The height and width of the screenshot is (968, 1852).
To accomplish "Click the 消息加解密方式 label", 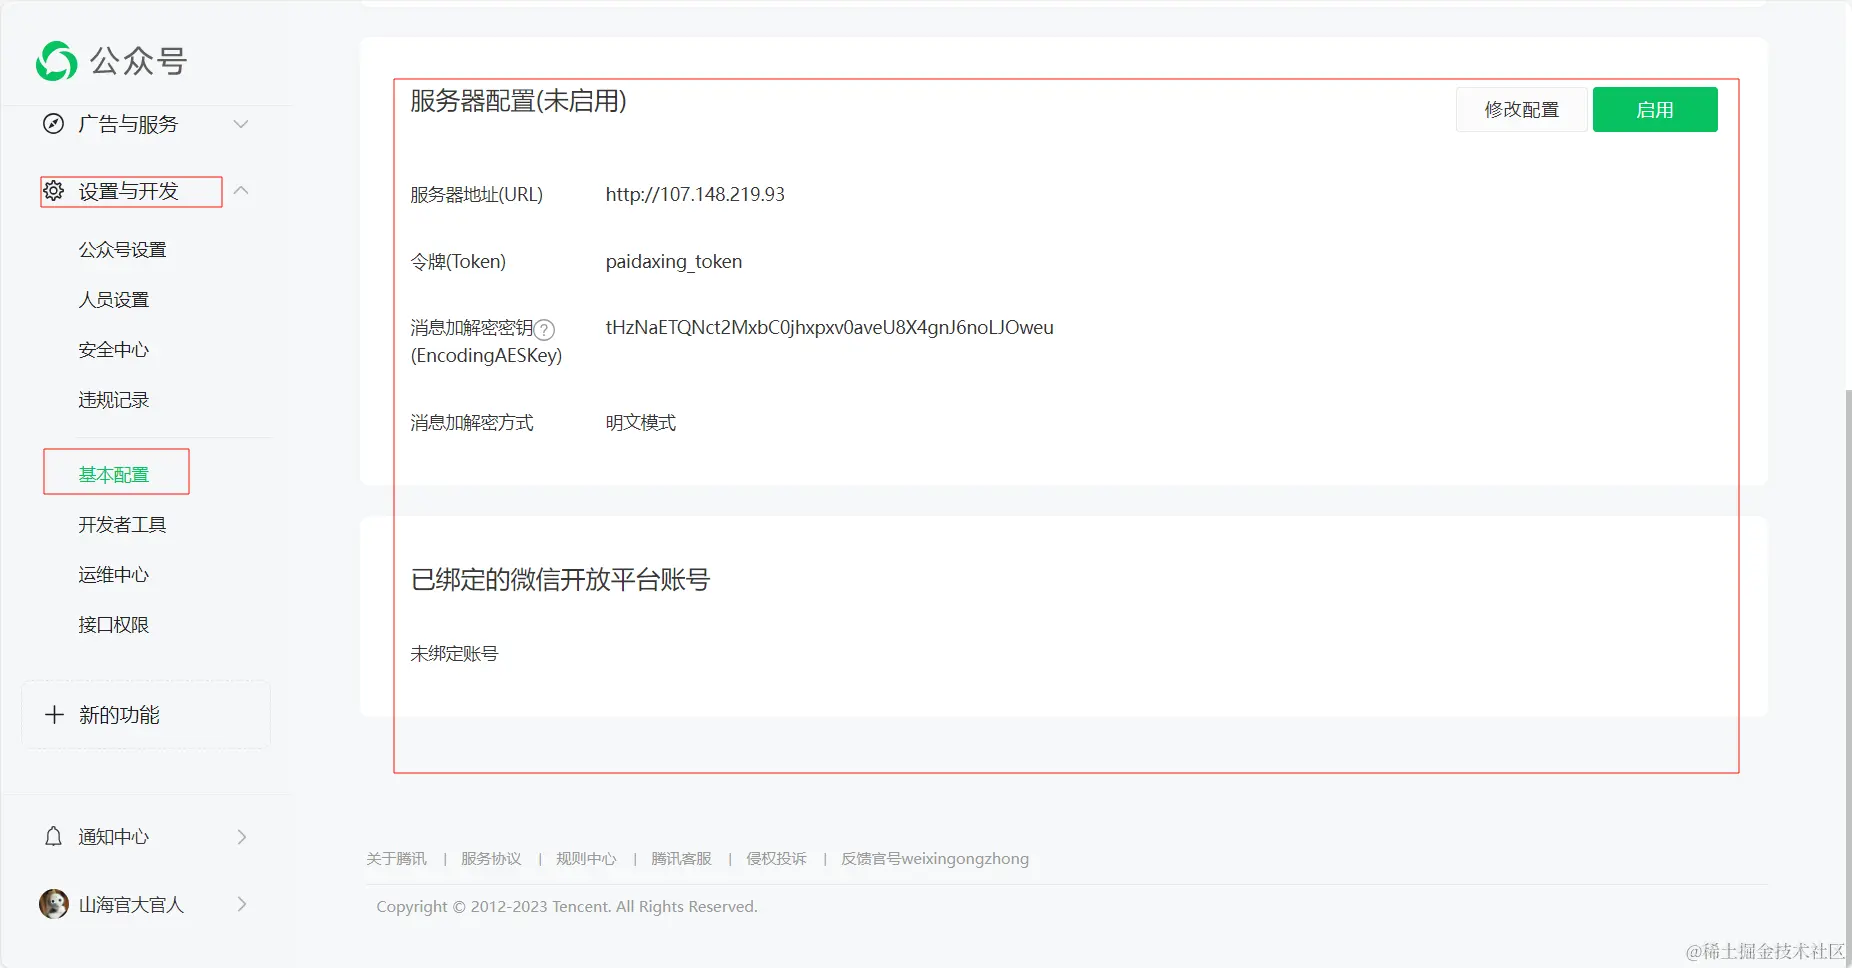I will pyautogui.click(x=472, y=423).
